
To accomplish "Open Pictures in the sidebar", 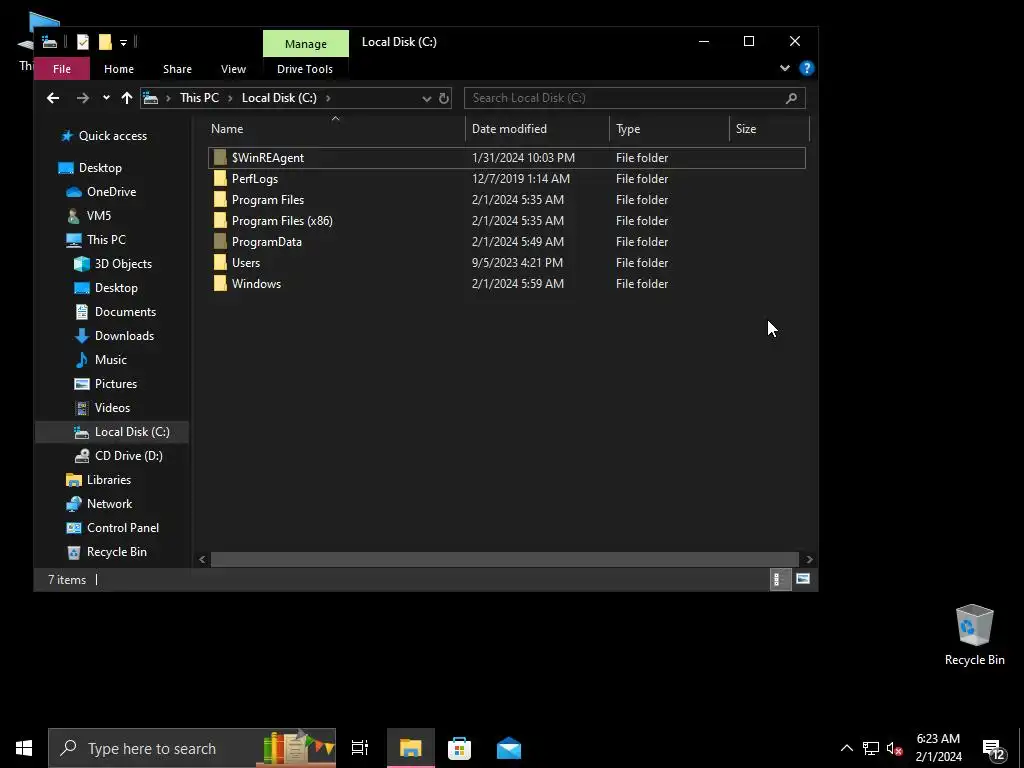I will [116, 384].
